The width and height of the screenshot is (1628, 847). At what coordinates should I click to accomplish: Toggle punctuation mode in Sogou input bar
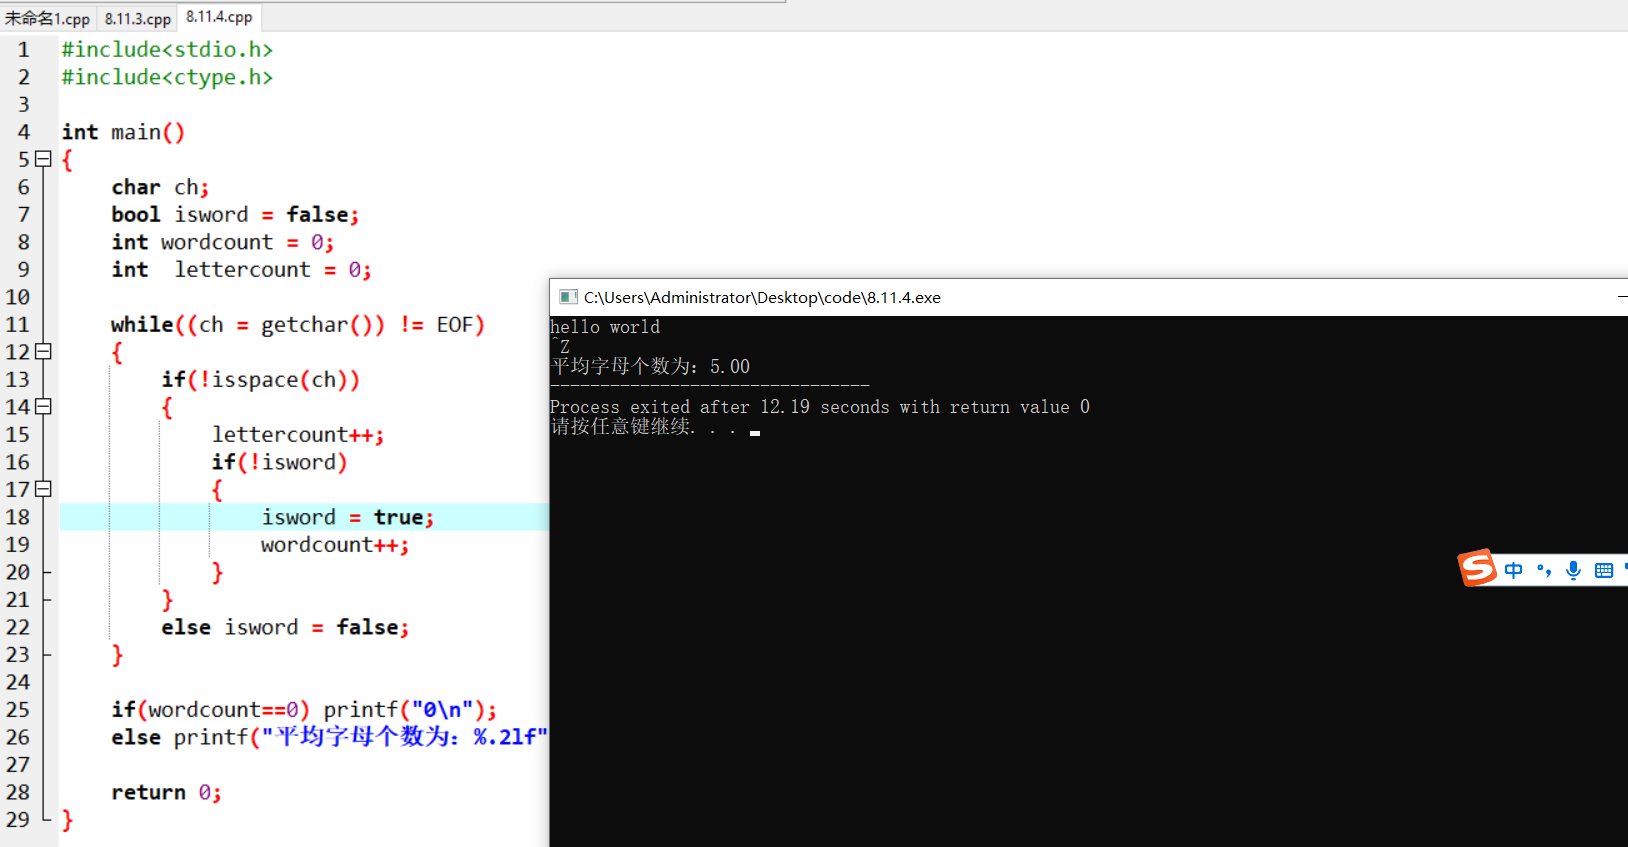tap(1544, 570)
